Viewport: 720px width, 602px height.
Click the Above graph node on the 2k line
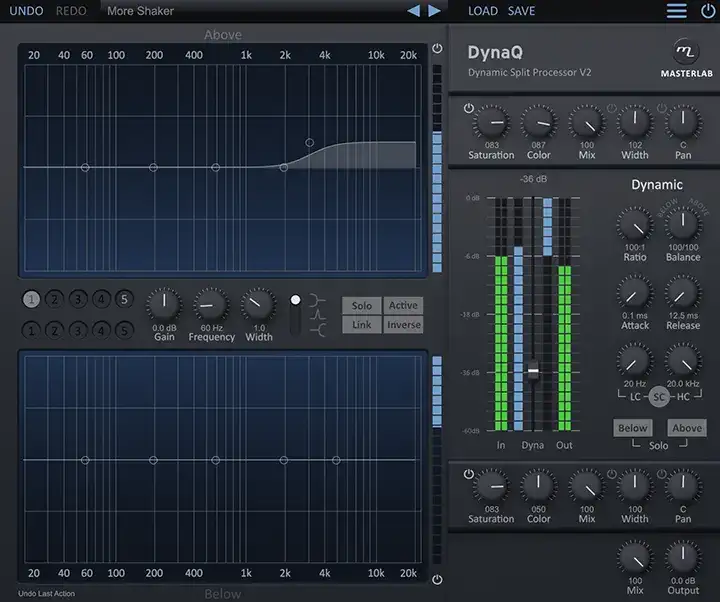point(284,168)
